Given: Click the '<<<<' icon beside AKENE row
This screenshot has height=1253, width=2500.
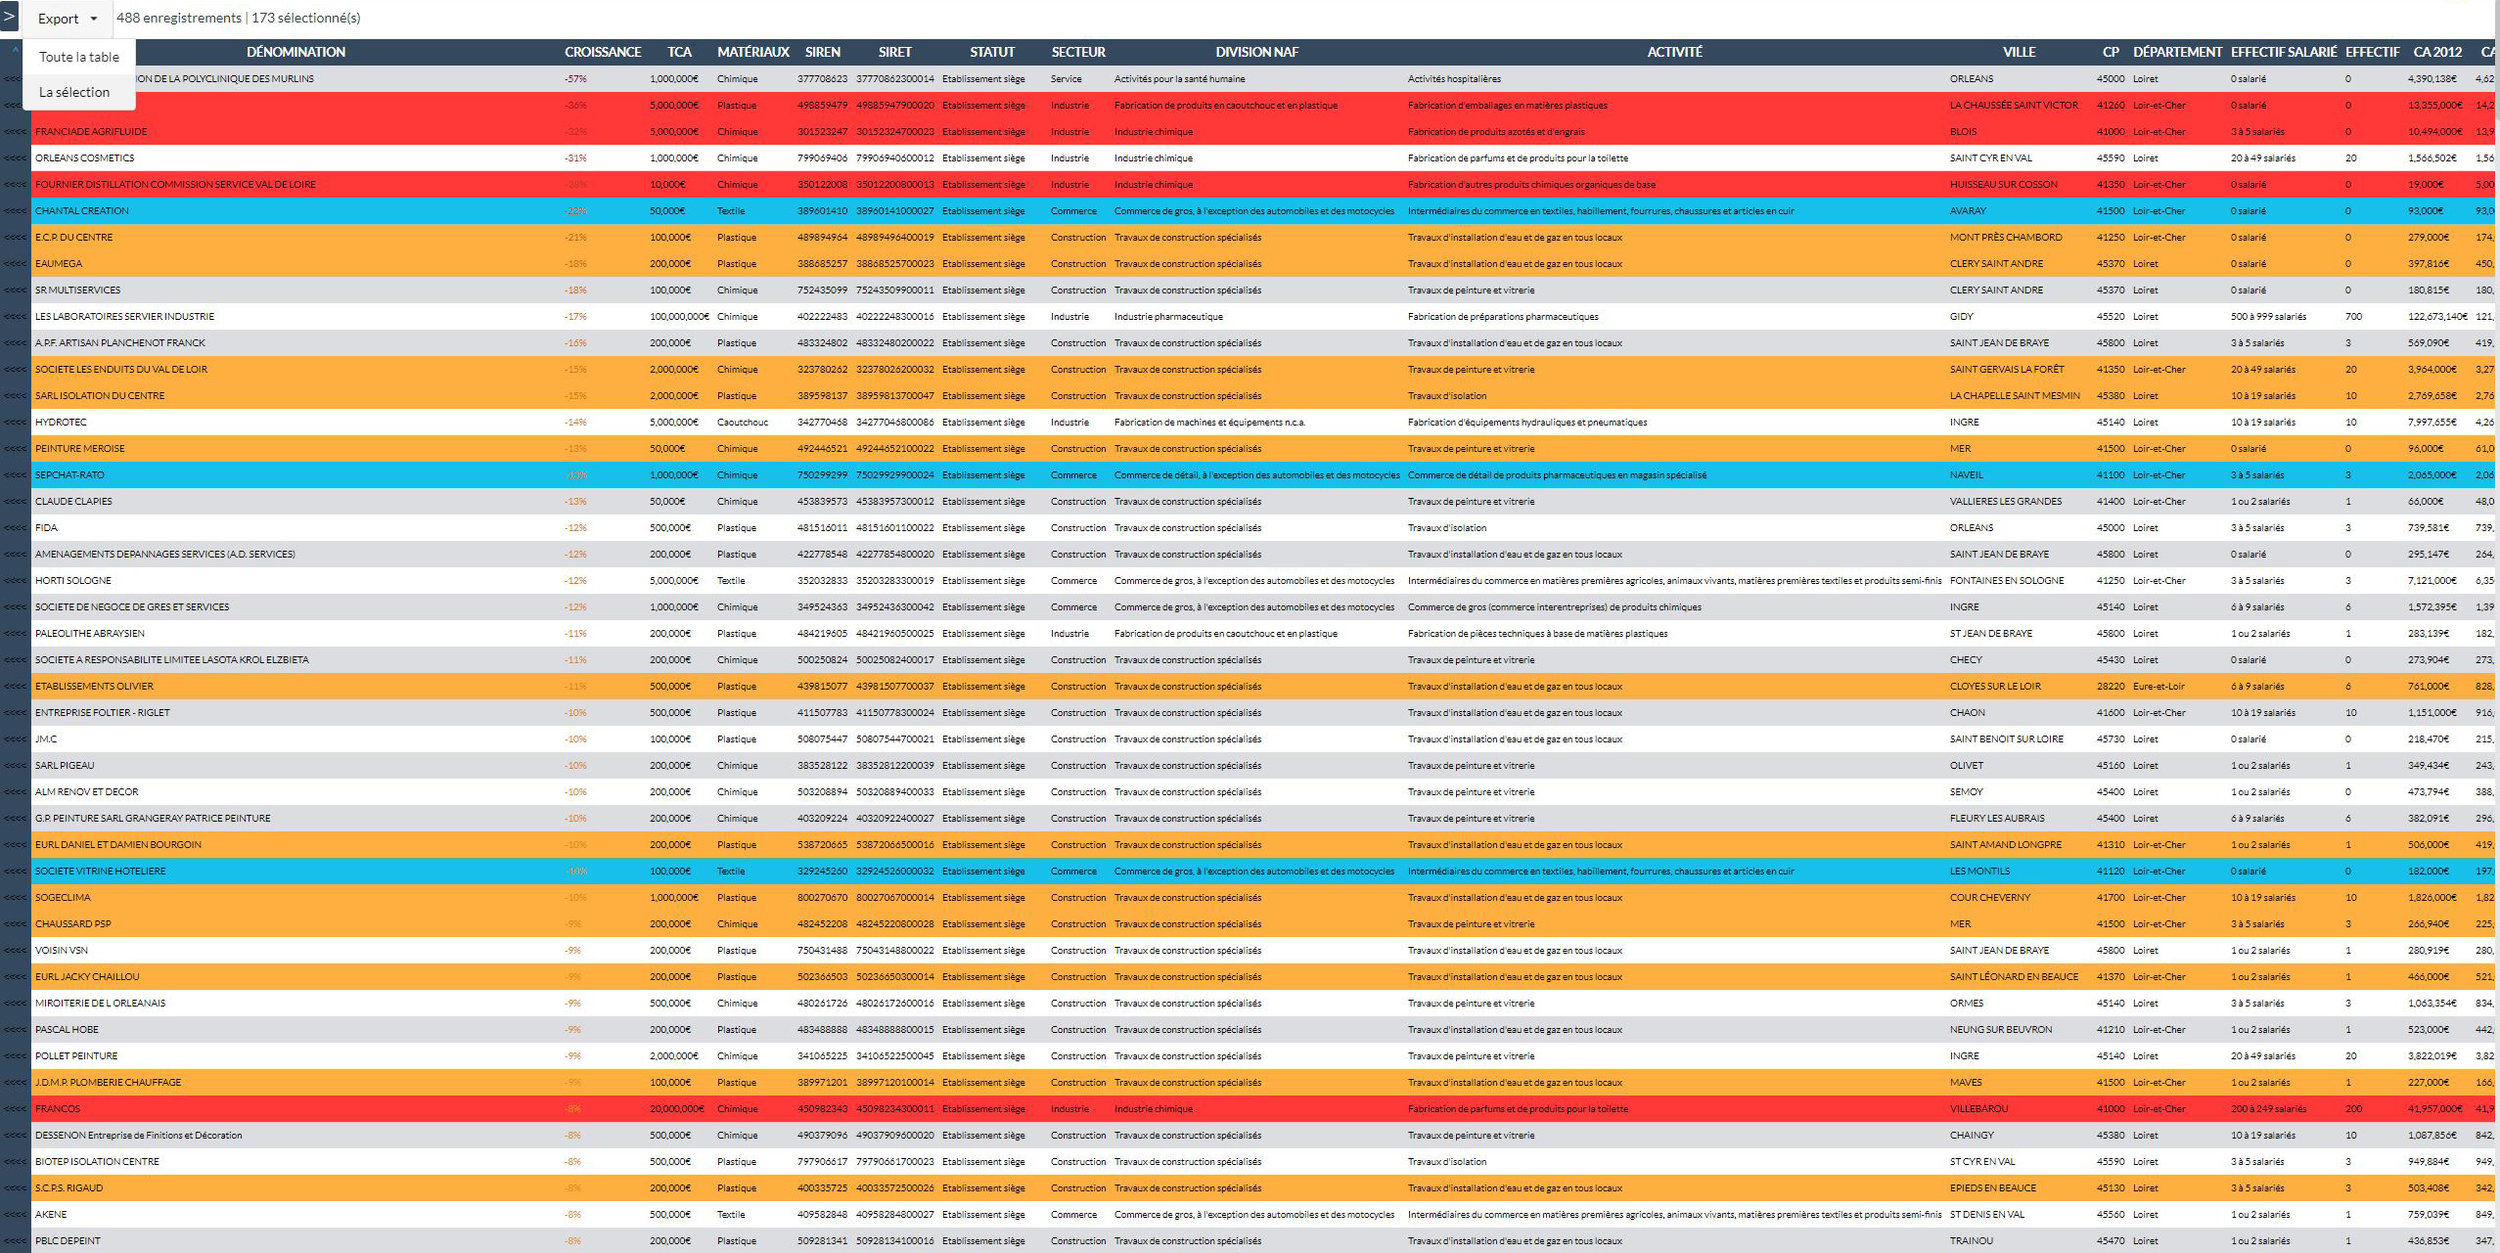Looking at the screenshot, I should (x=15, y=1214).
